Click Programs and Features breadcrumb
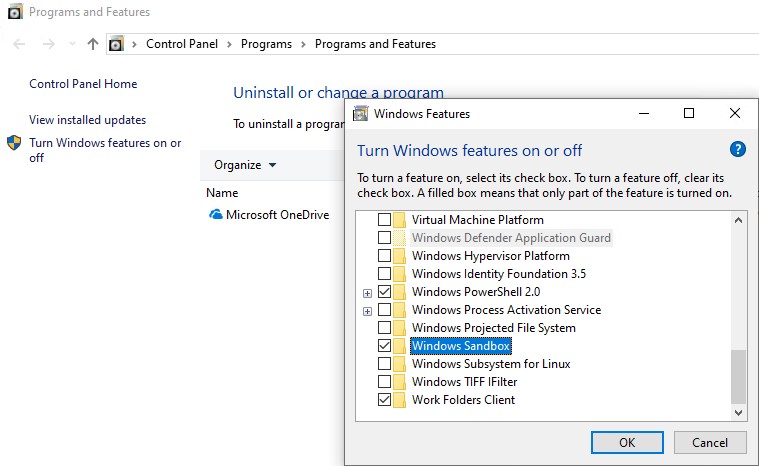The width and height of the screenshot is (759, 466). point(375,44)
